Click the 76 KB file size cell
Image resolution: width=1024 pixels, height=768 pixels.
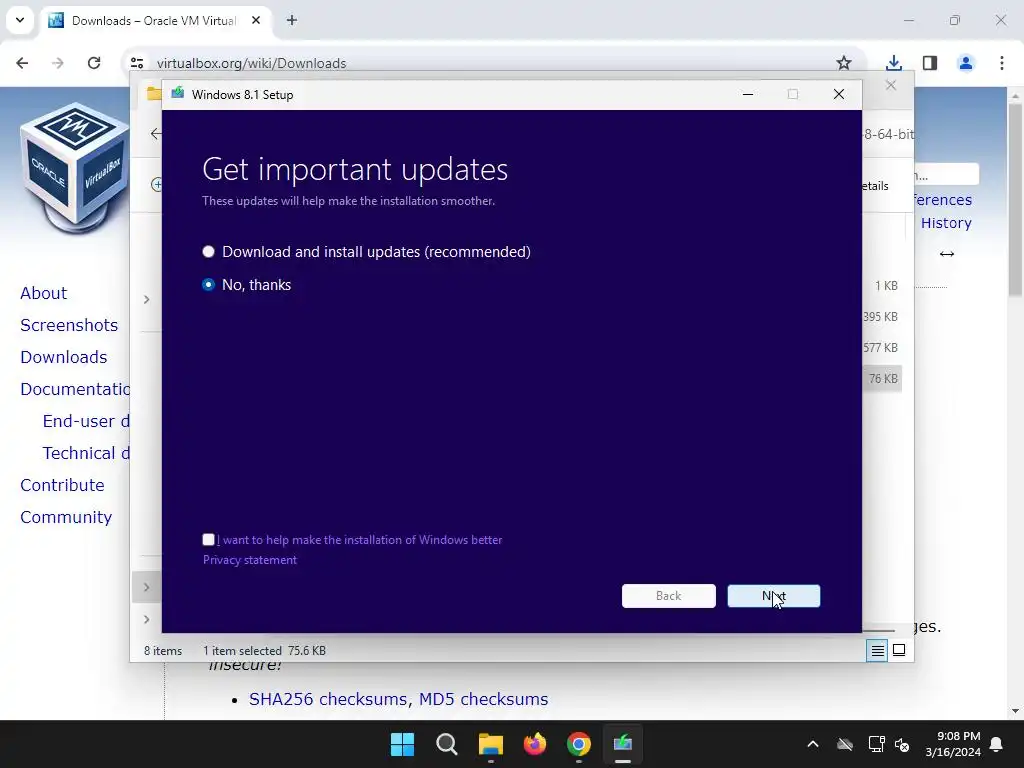[883, 379]
